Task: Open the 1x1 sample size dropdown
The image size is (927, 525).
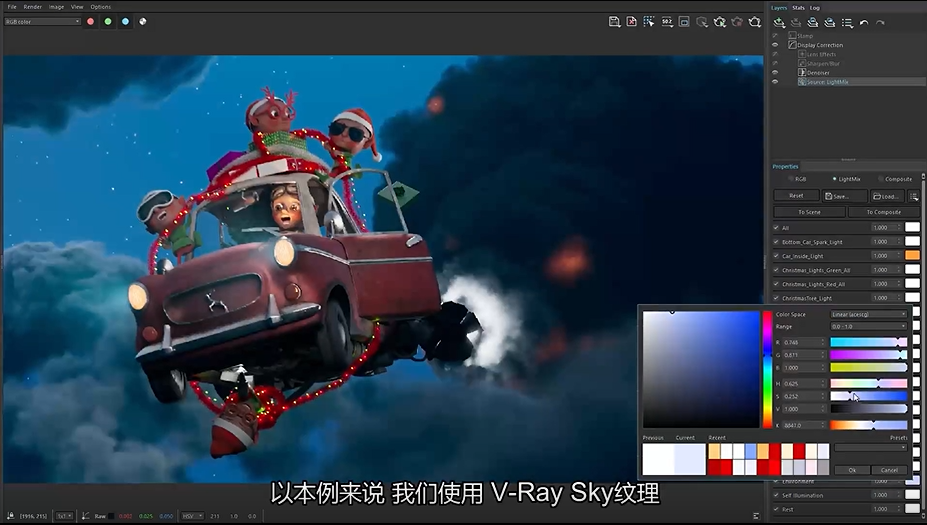Action: (64, 516)
